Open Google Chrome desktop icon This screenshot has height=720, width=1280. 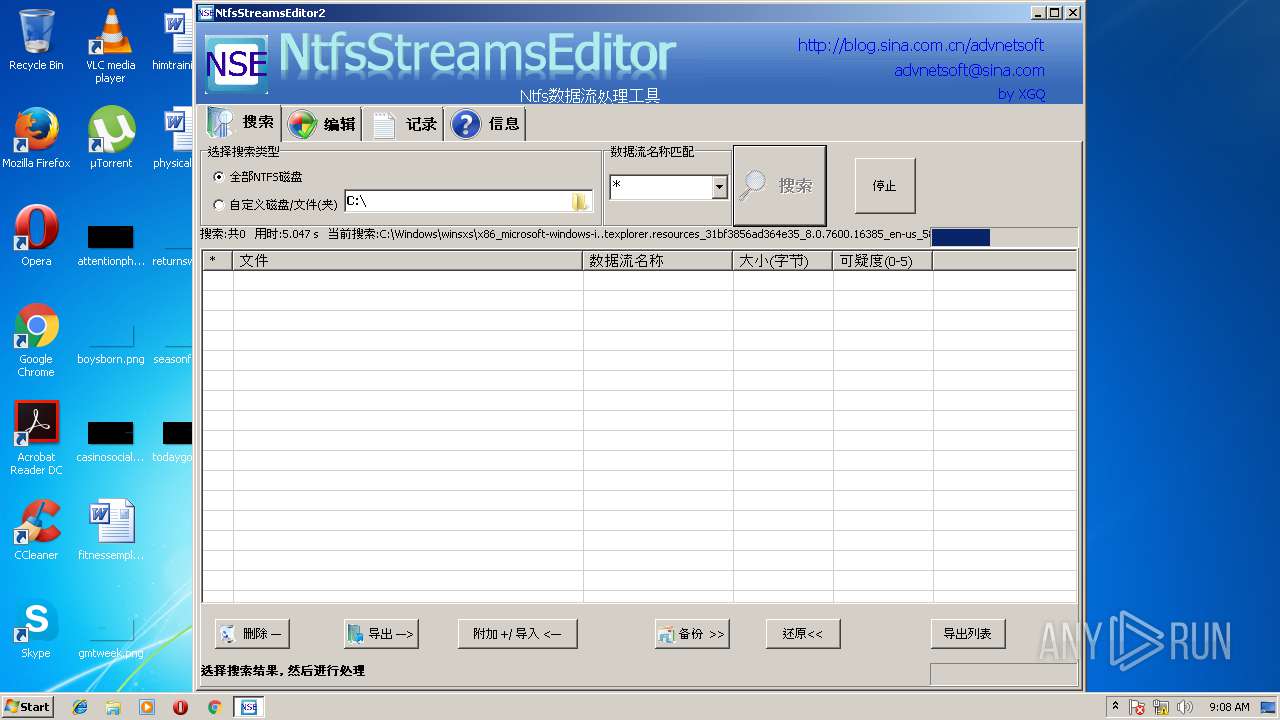coord(36,340)
